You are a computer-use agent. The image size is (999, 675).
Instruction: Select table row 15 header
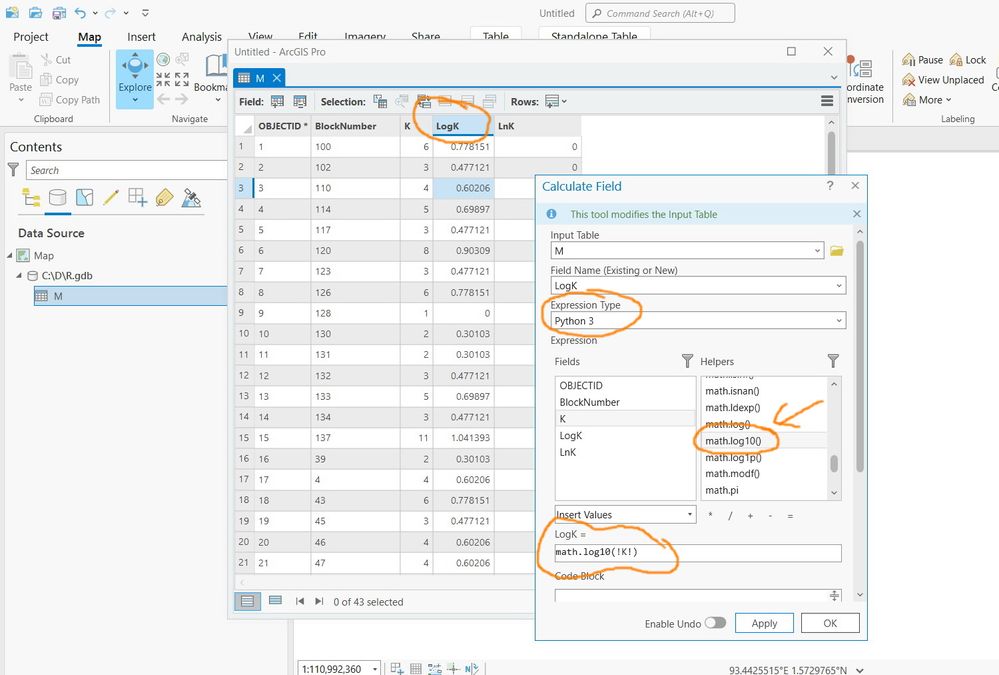244,438
